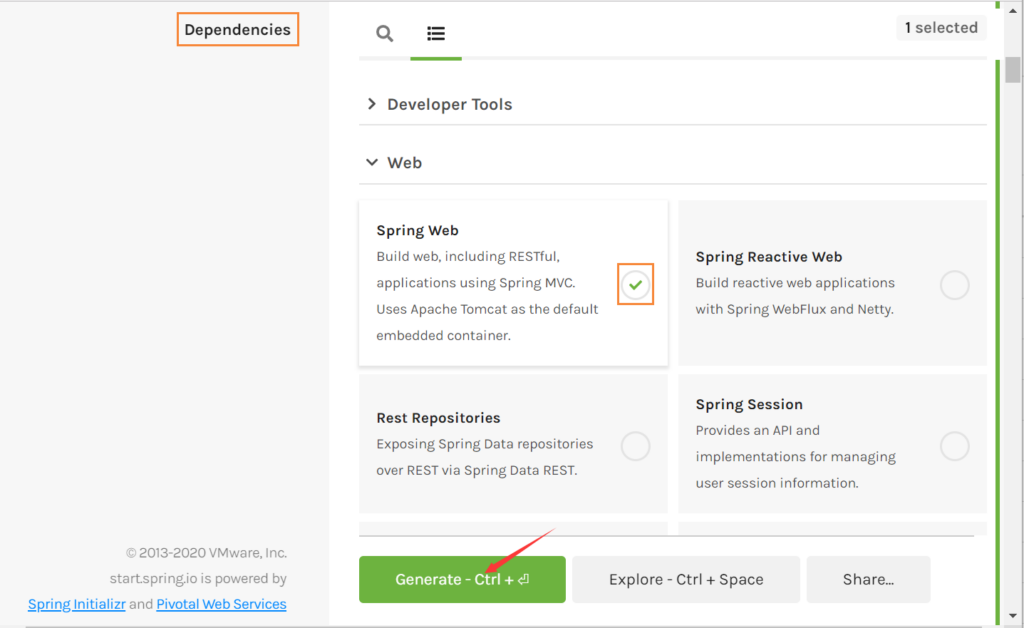Open the dependency search tab
Image resolution: width=1024 pixels, height=628 pixels.
point(385,33)
